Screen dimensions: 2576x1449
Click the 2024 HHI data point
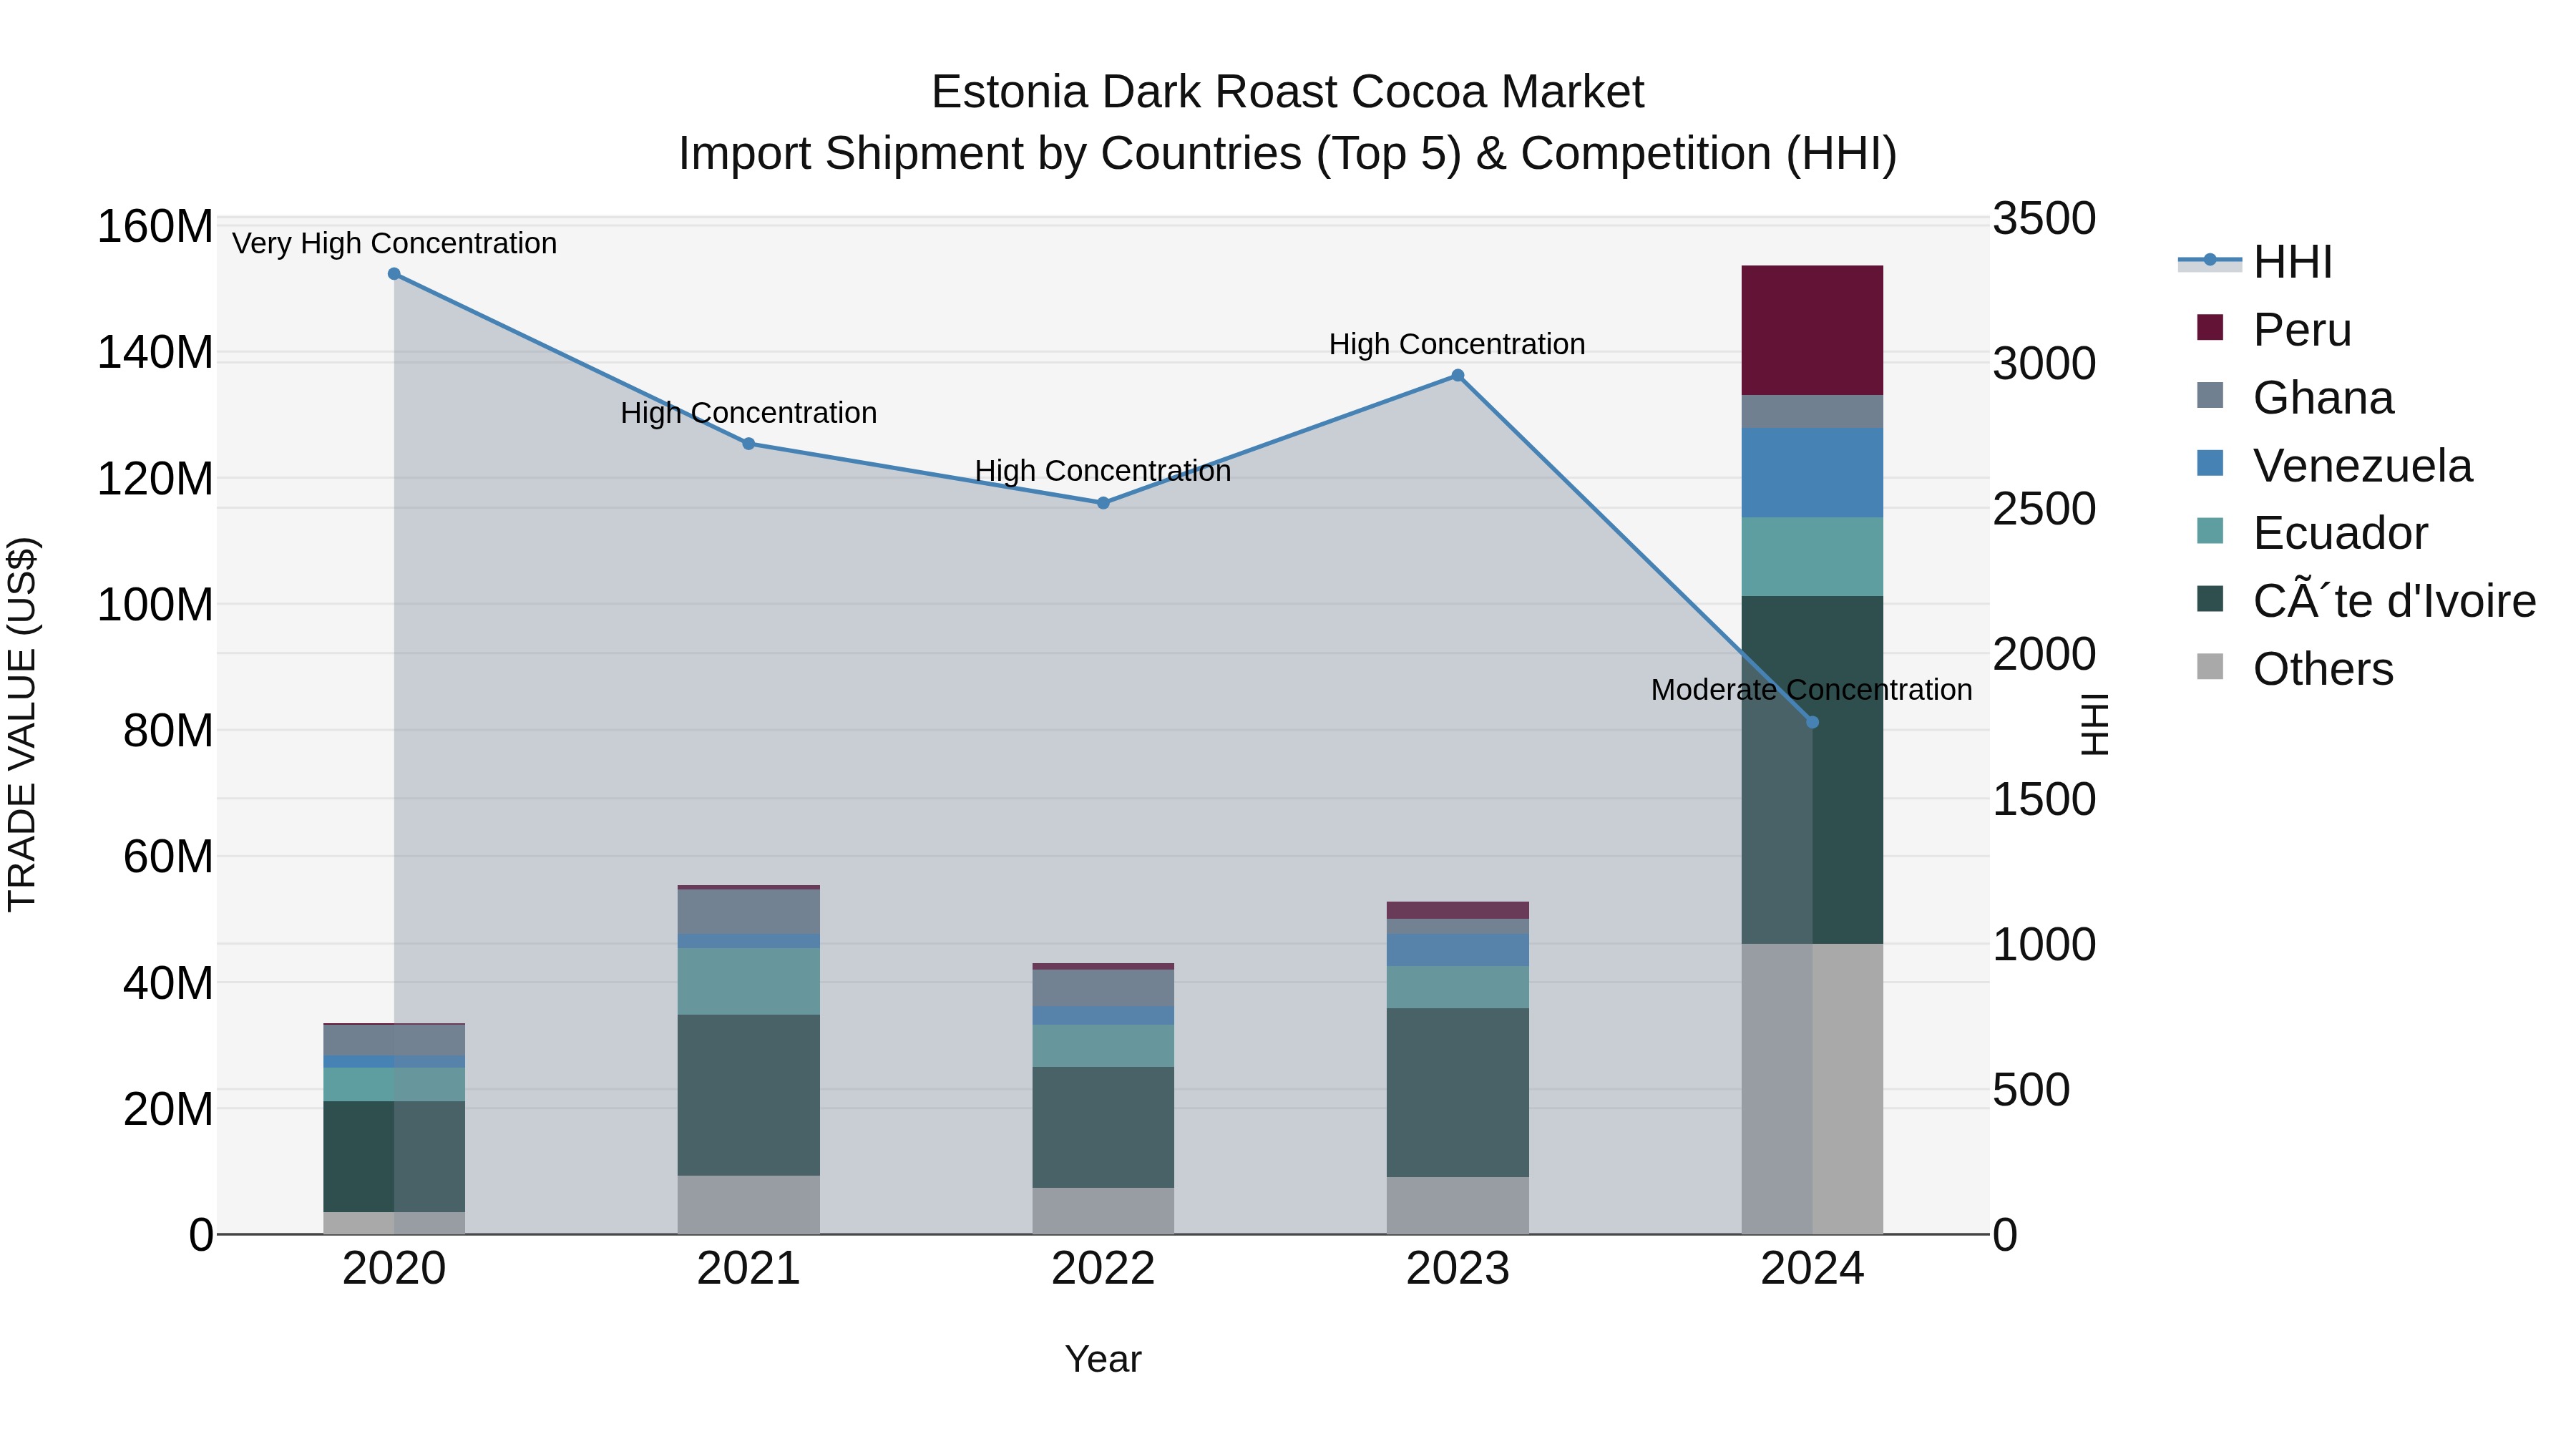point(1812,722)
